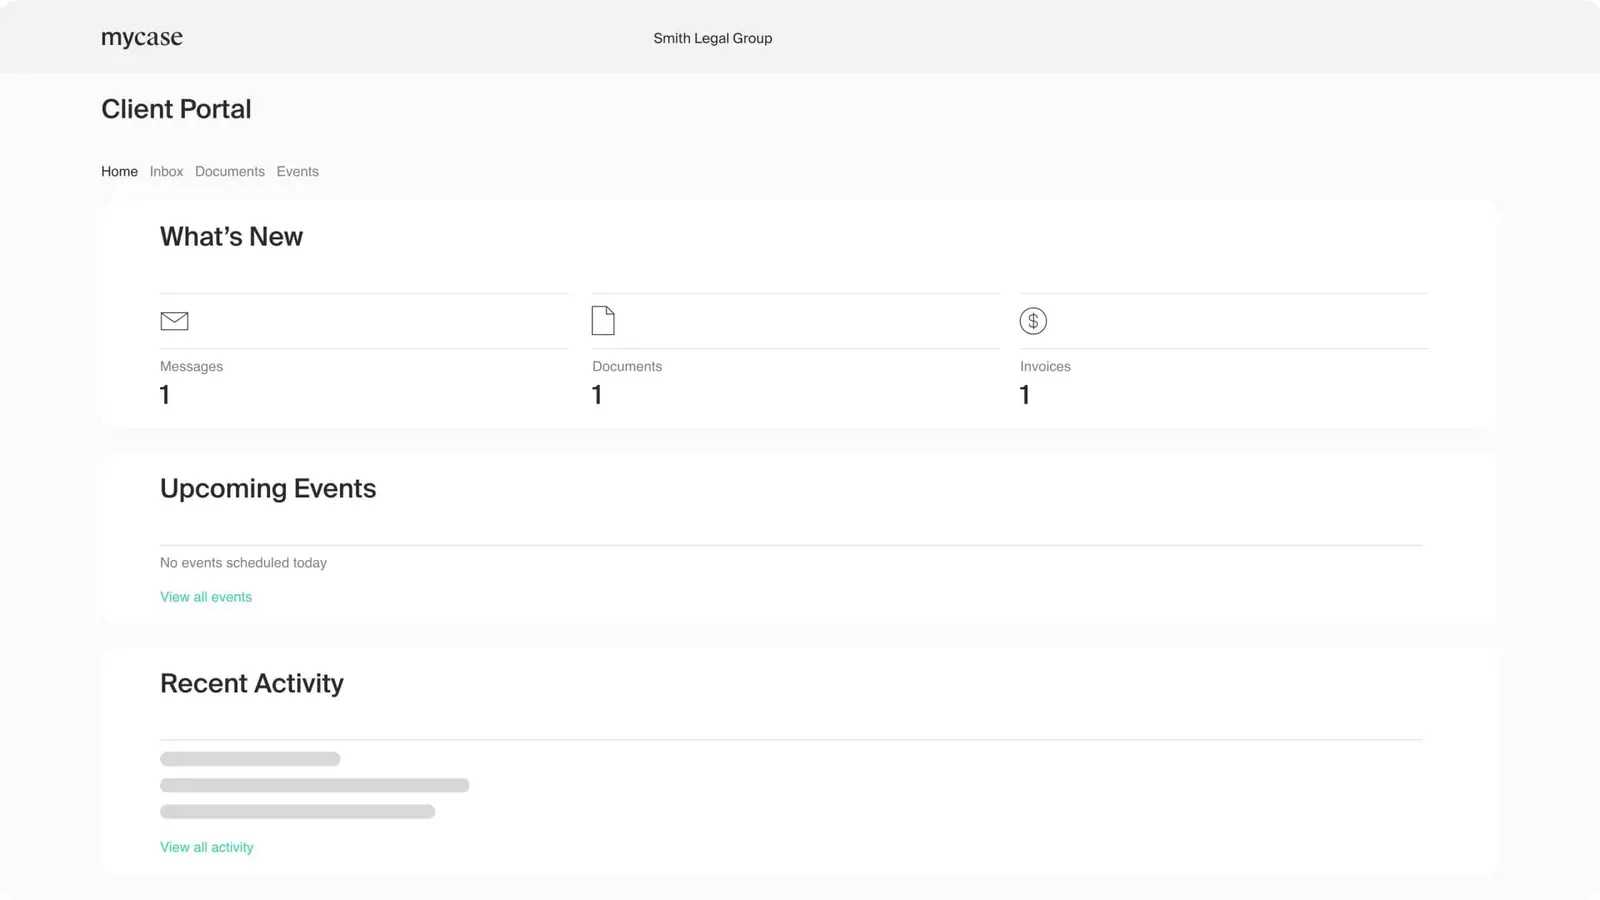Click the Upcoming Events heading
This screenshot has width=1600, height=900.
coord(268,489)
